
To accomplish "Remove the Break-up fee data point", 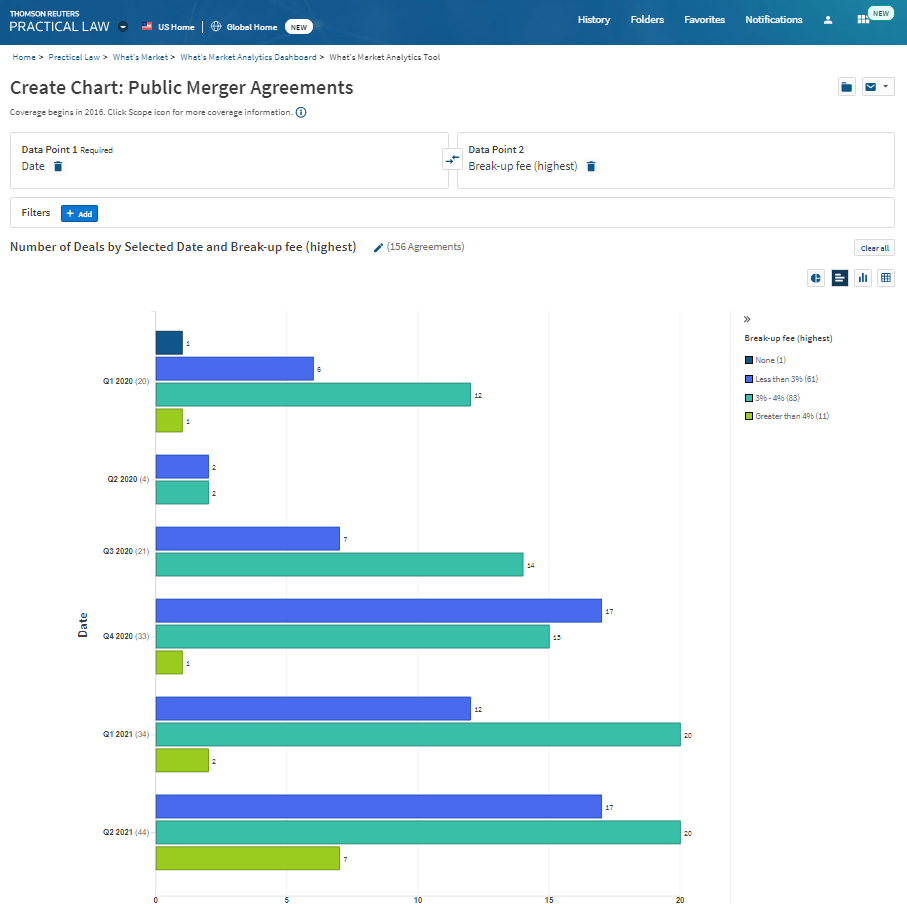I will 591,166.
